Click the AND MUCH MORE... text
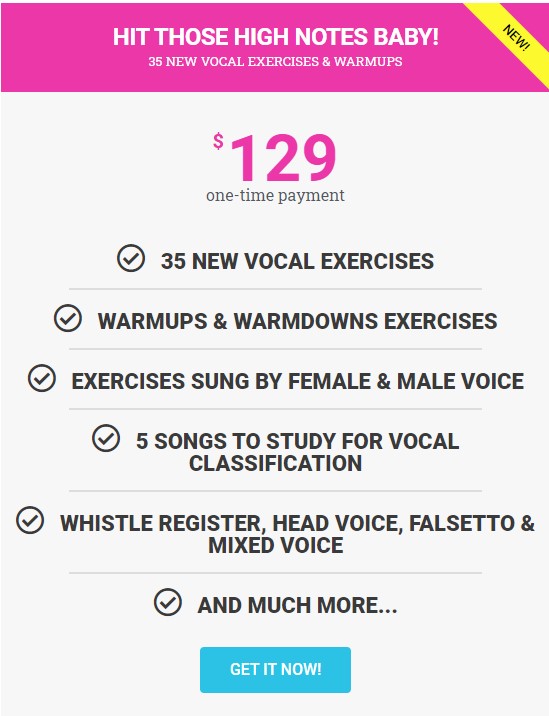Screen dimensions: 549x716 pyautogui.click(x=297, y=605)
